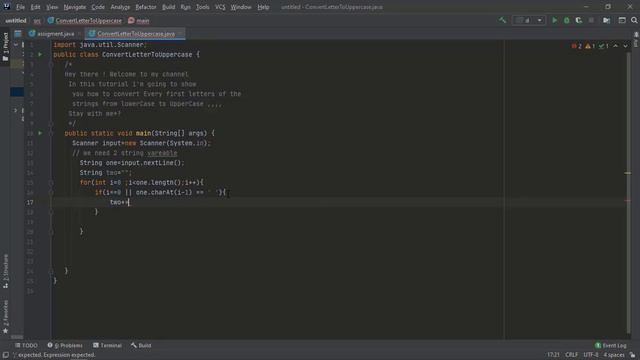Click the main method breadcrumb
Screen dimensions: 640x360
(x=139, y=20)
